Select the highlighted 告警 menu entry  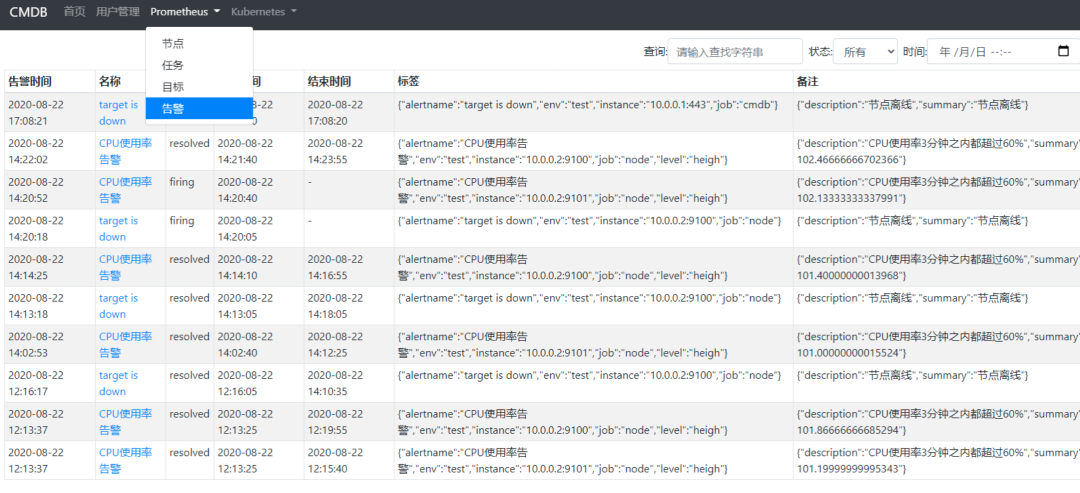tap(199, 108)
